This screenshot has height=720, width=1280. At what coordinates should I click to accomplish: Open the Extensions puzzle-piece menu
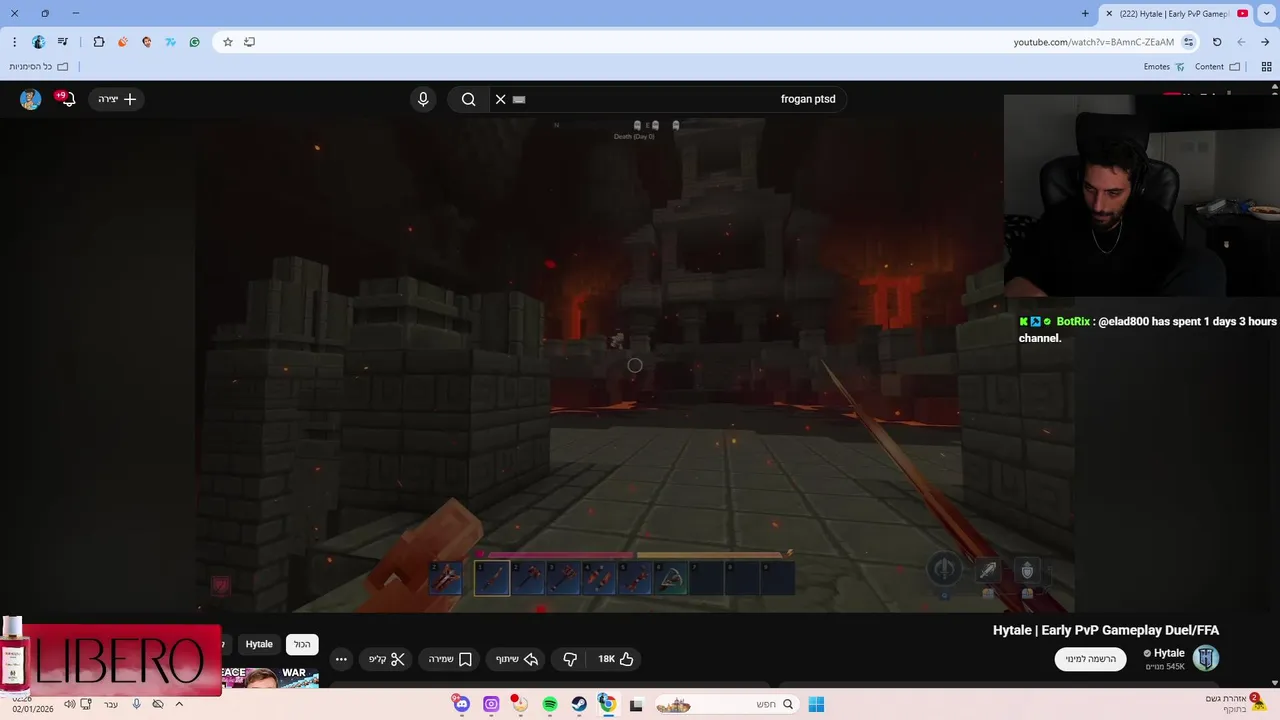tap(98, 42)
